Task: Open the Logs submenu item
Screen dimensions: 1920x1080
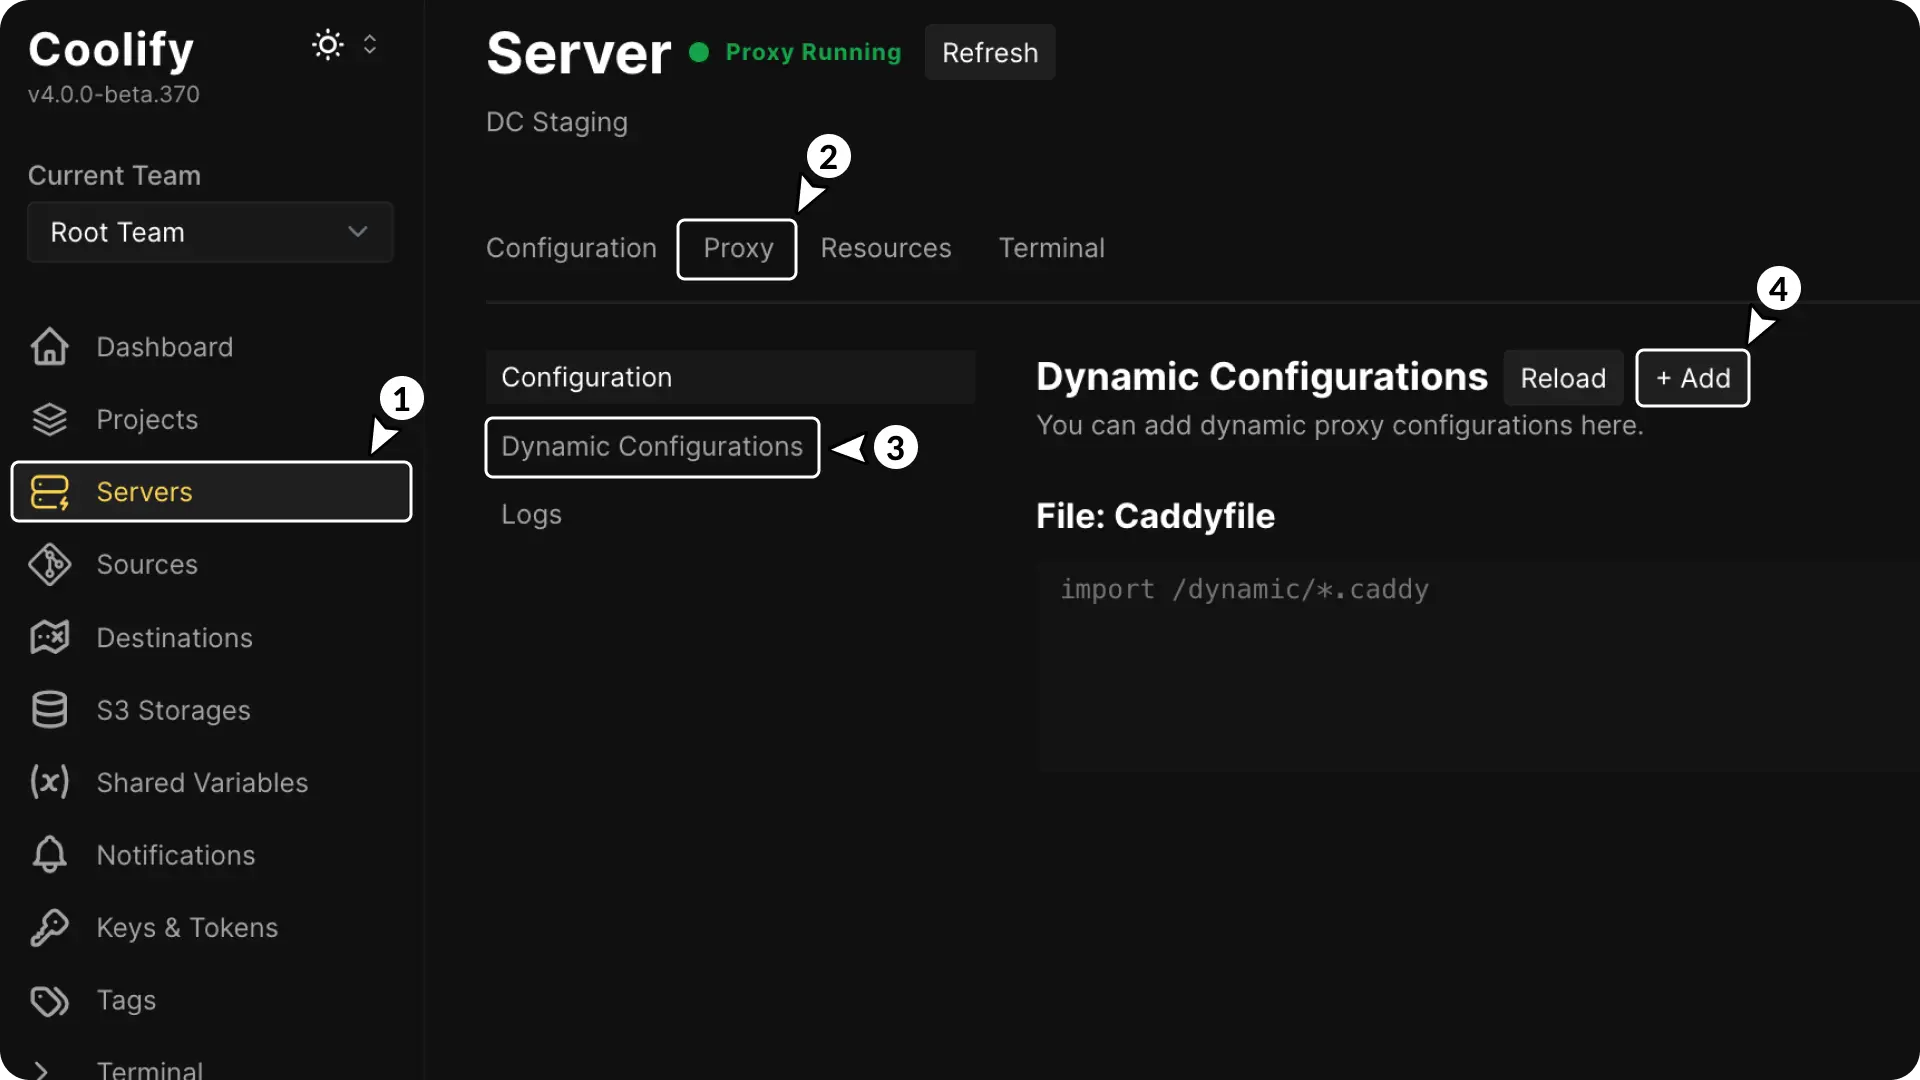Action: coord(531,514)
